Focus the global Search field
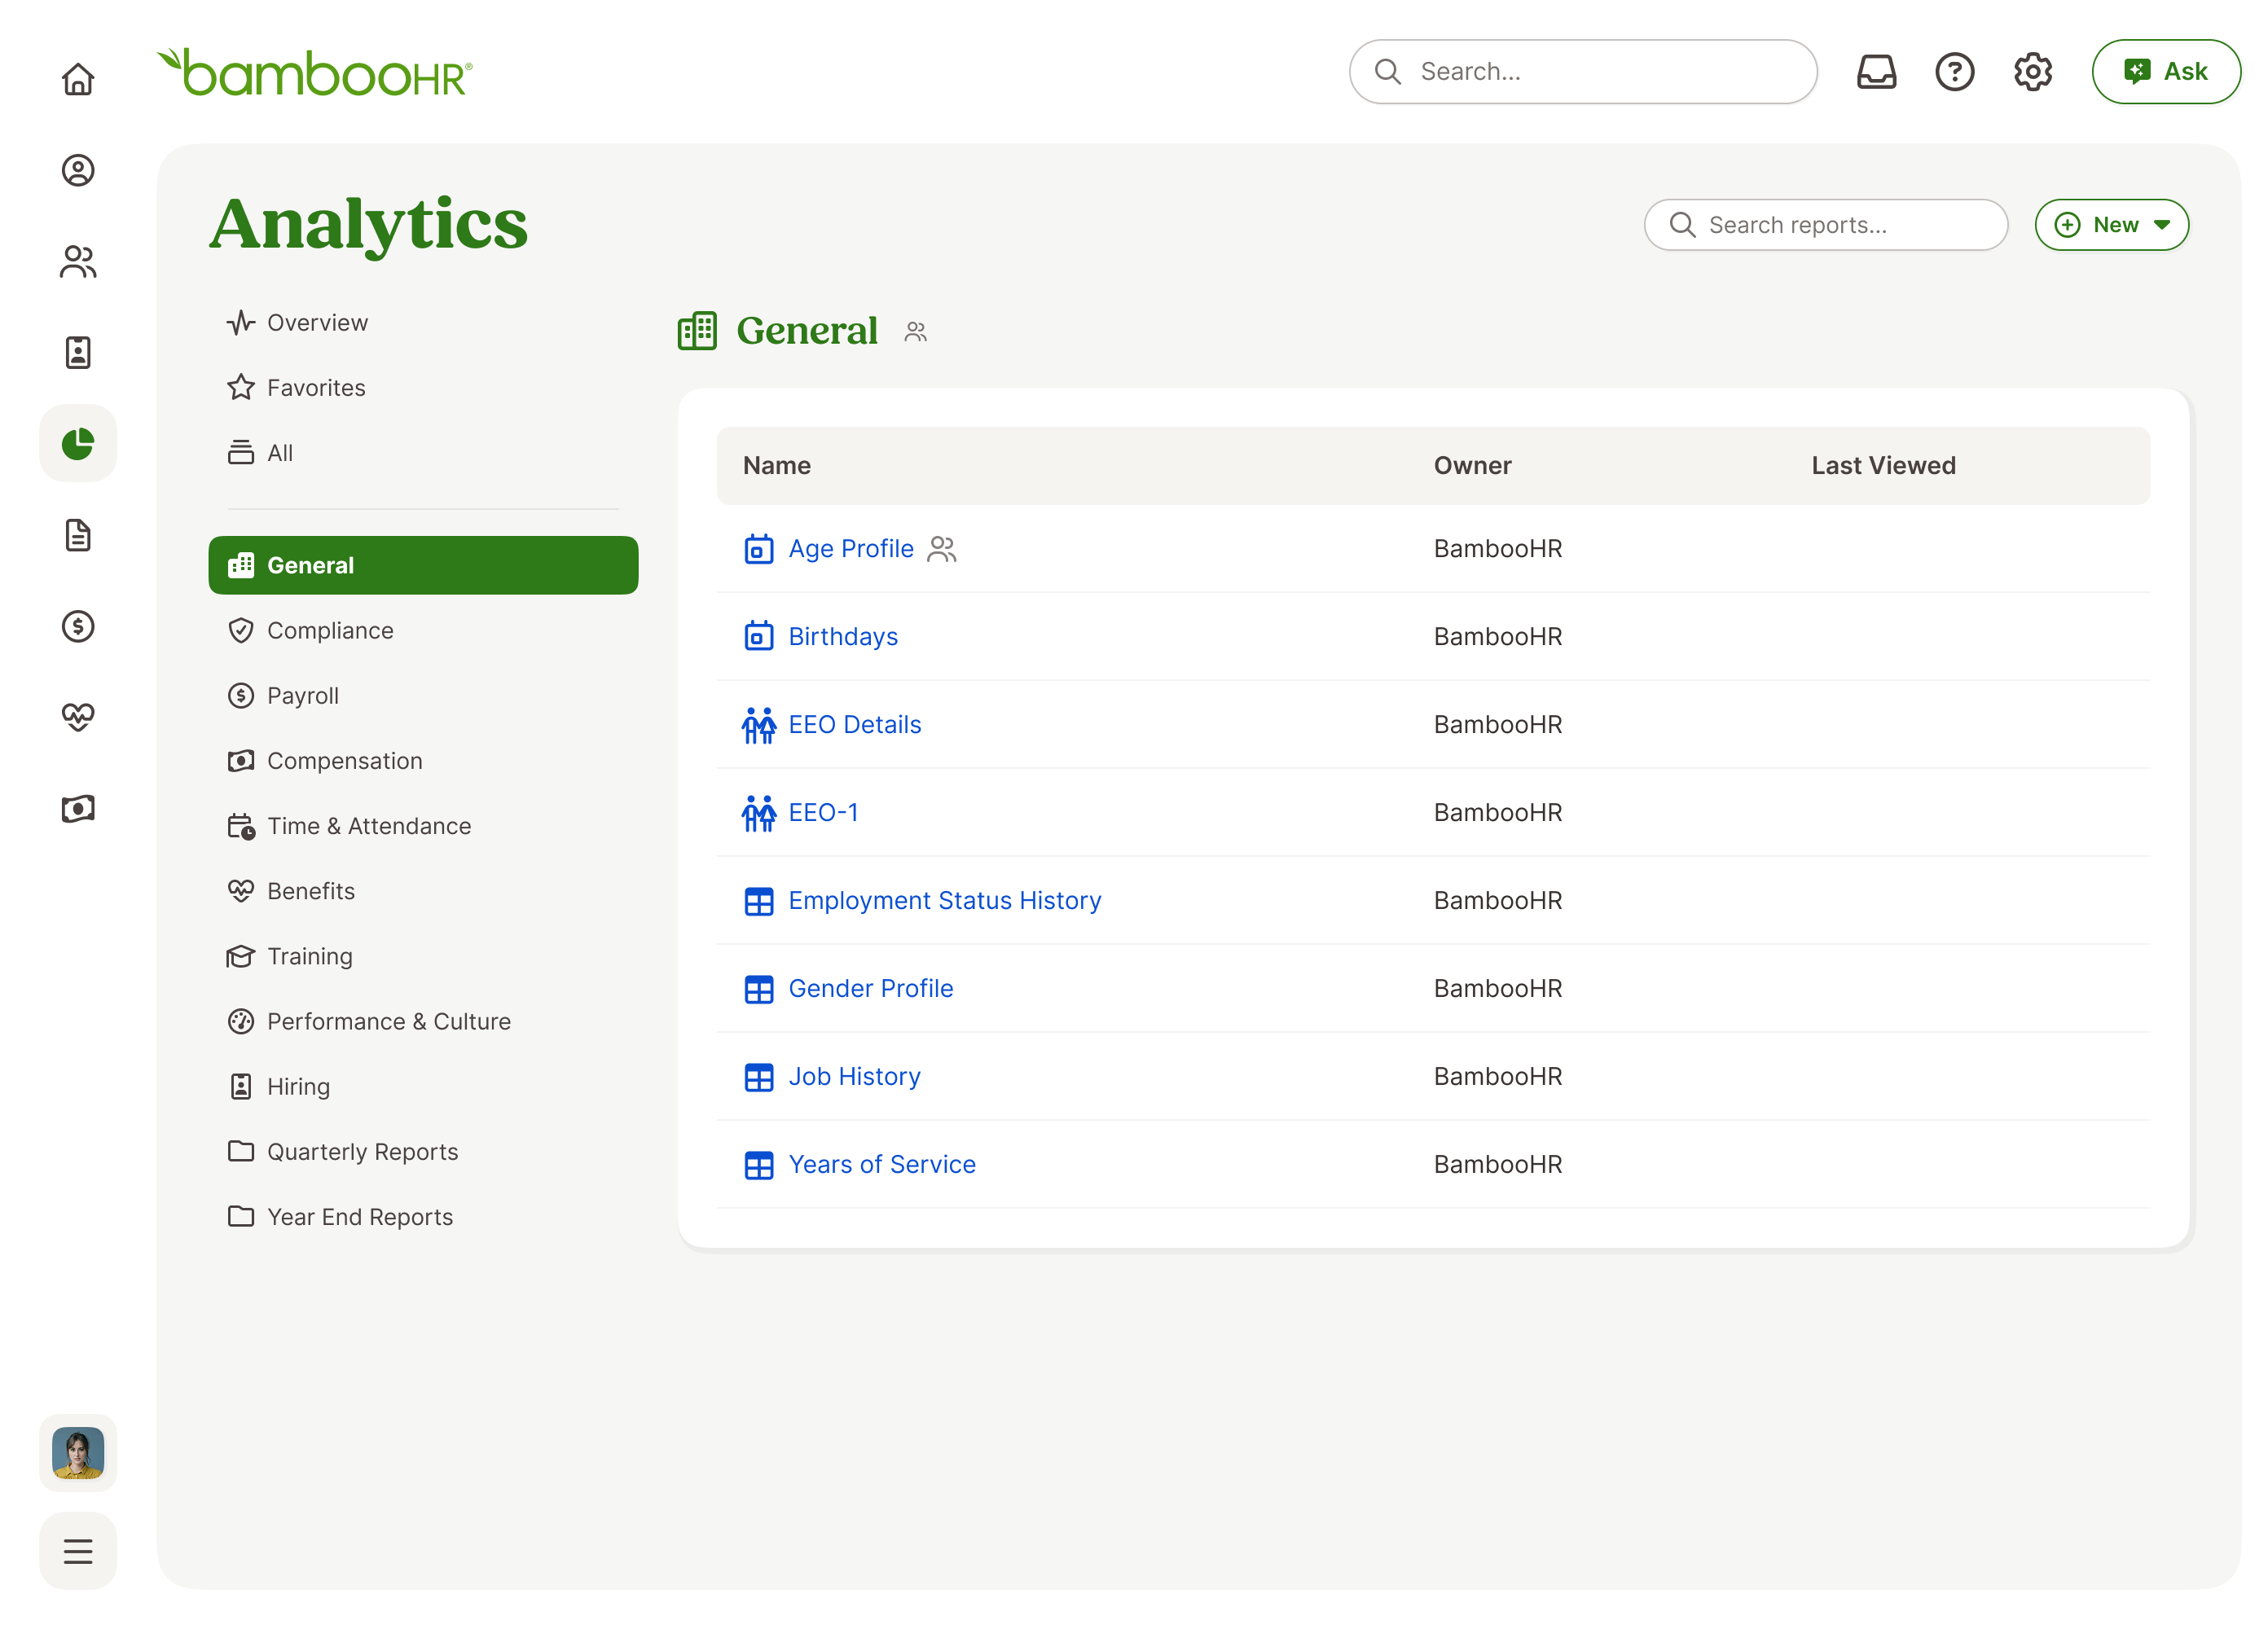 1583,72
